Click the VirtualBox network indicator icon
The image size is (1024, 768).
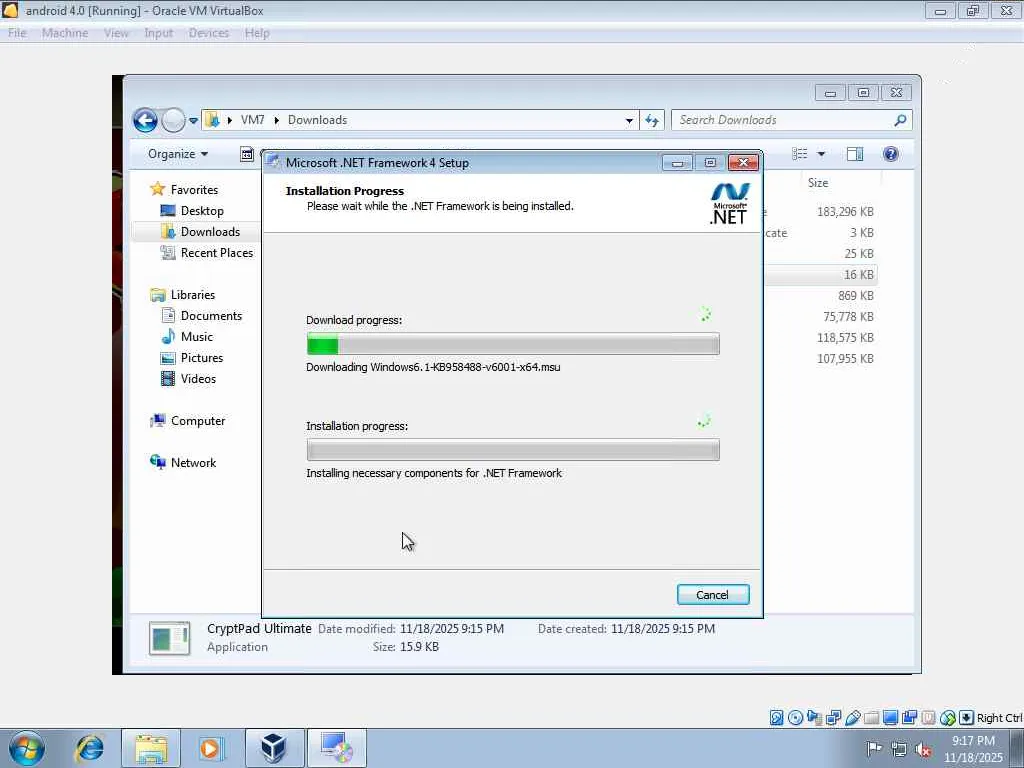click(833, 718)
